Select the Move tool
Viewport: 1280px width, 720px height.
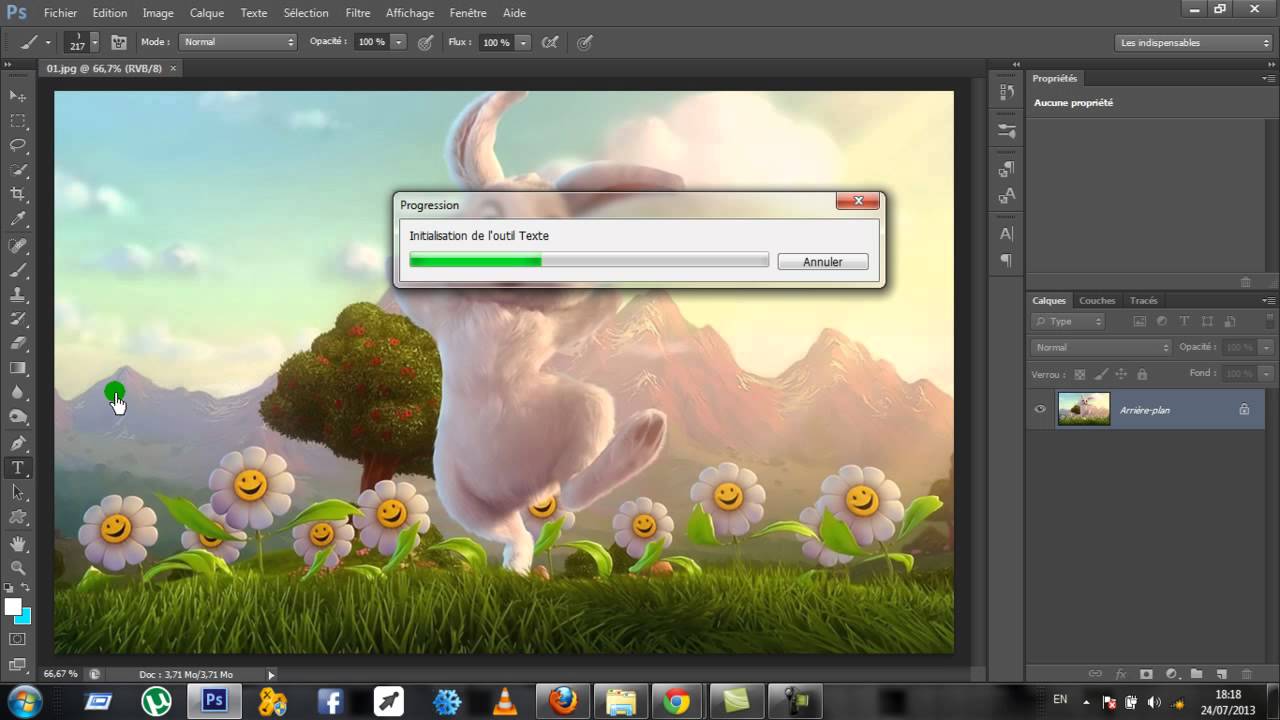pos(18,95)
